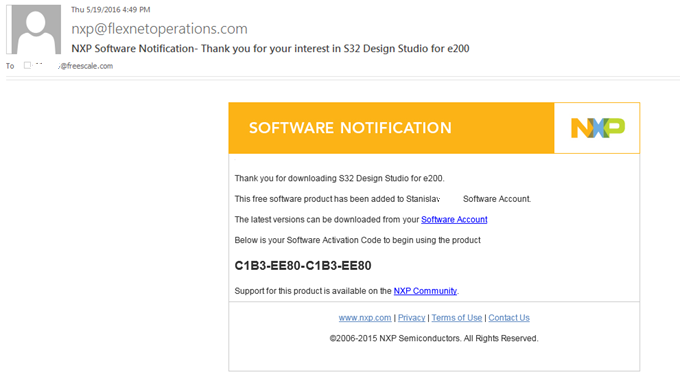Click the activation code C1B3-EE80-C1B3-EE80
682x392 pixels.
[303, 266]
